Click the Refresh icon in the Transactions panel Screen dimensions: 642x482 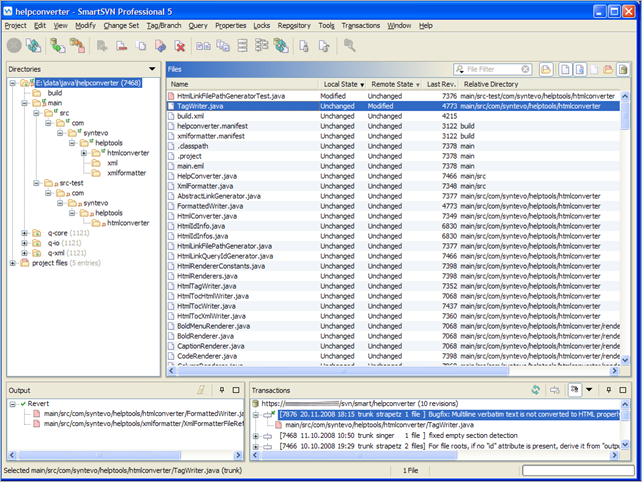click(536, 389)
